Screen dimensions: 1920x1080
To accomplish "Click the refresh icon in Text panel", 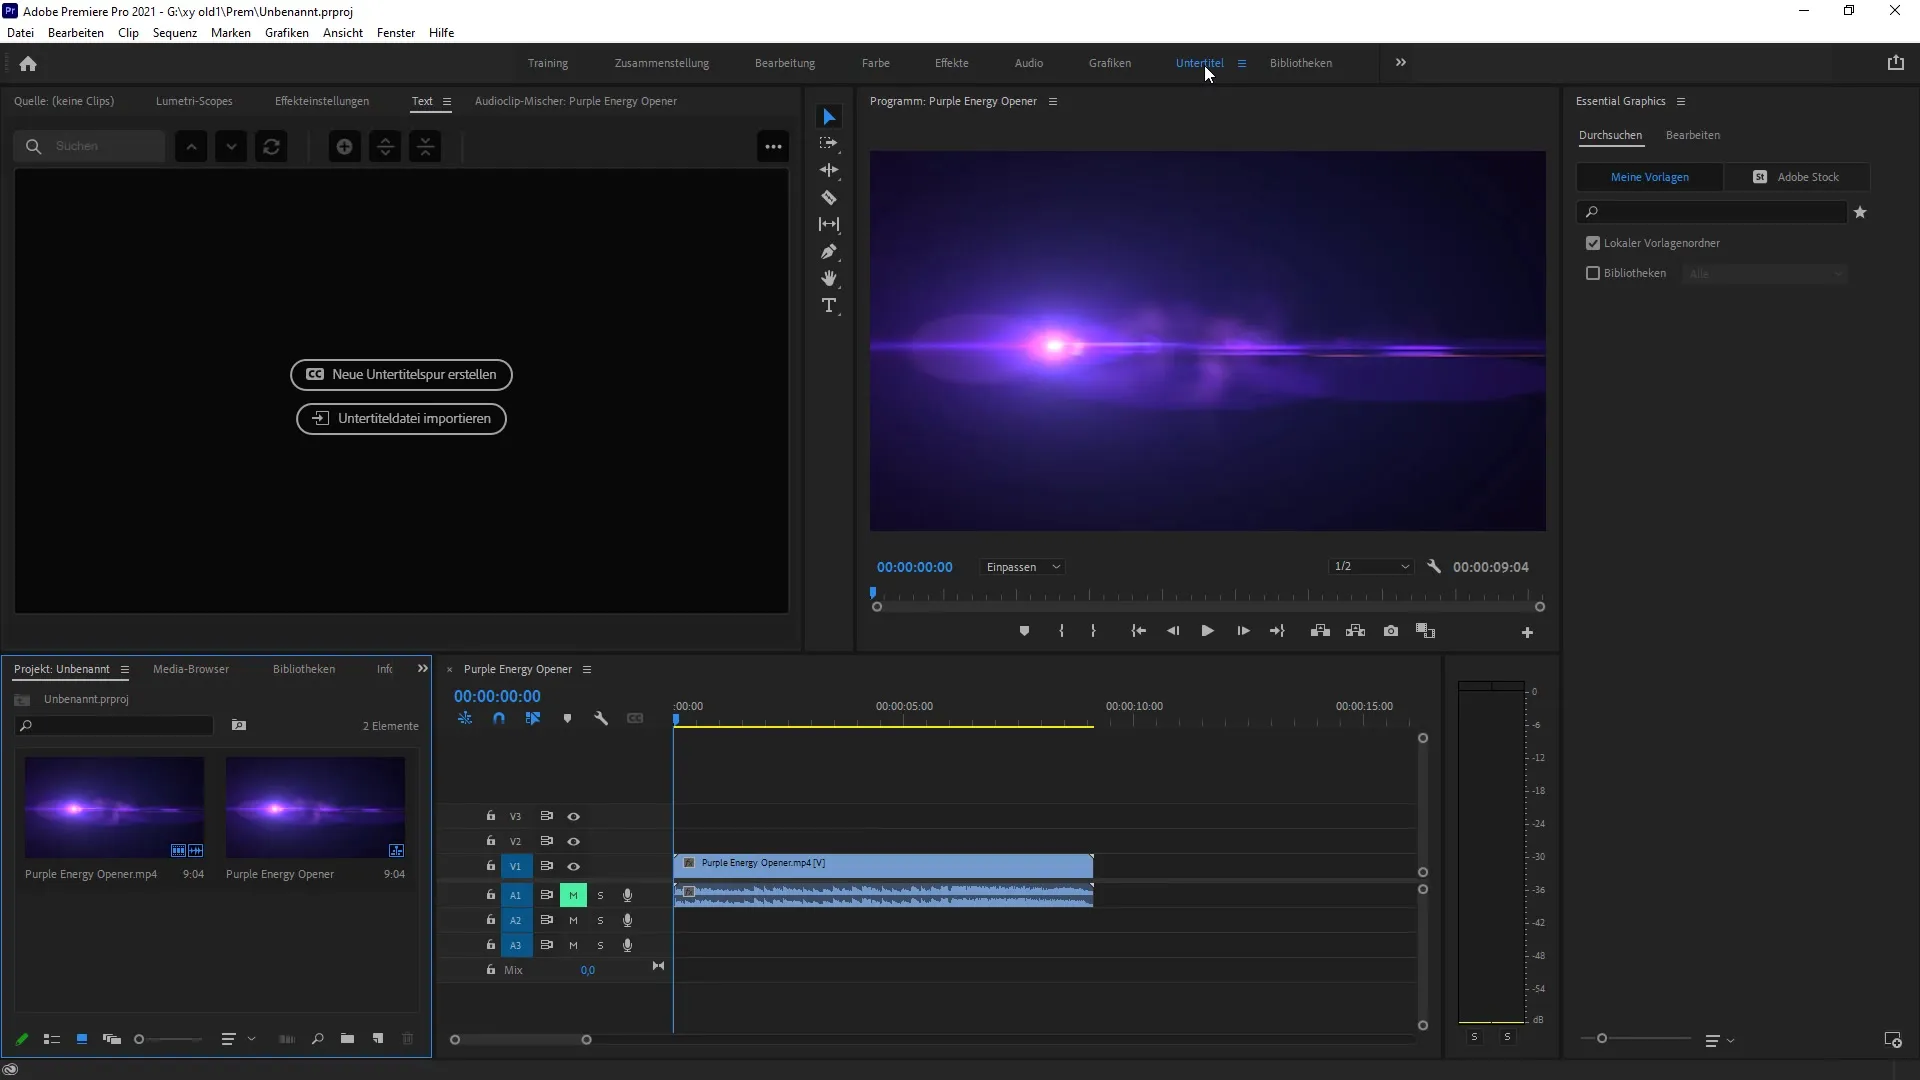I will [x=271, y=147].
